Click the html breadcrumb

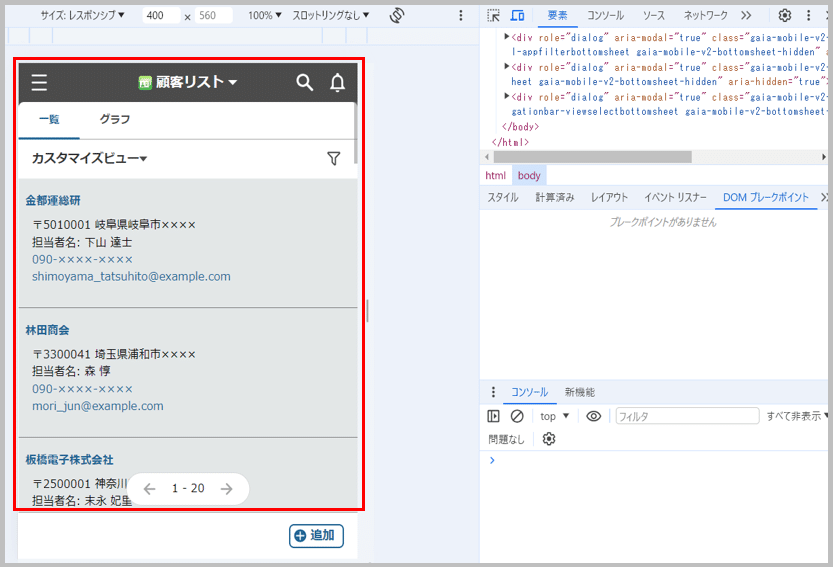coord(495,175)
